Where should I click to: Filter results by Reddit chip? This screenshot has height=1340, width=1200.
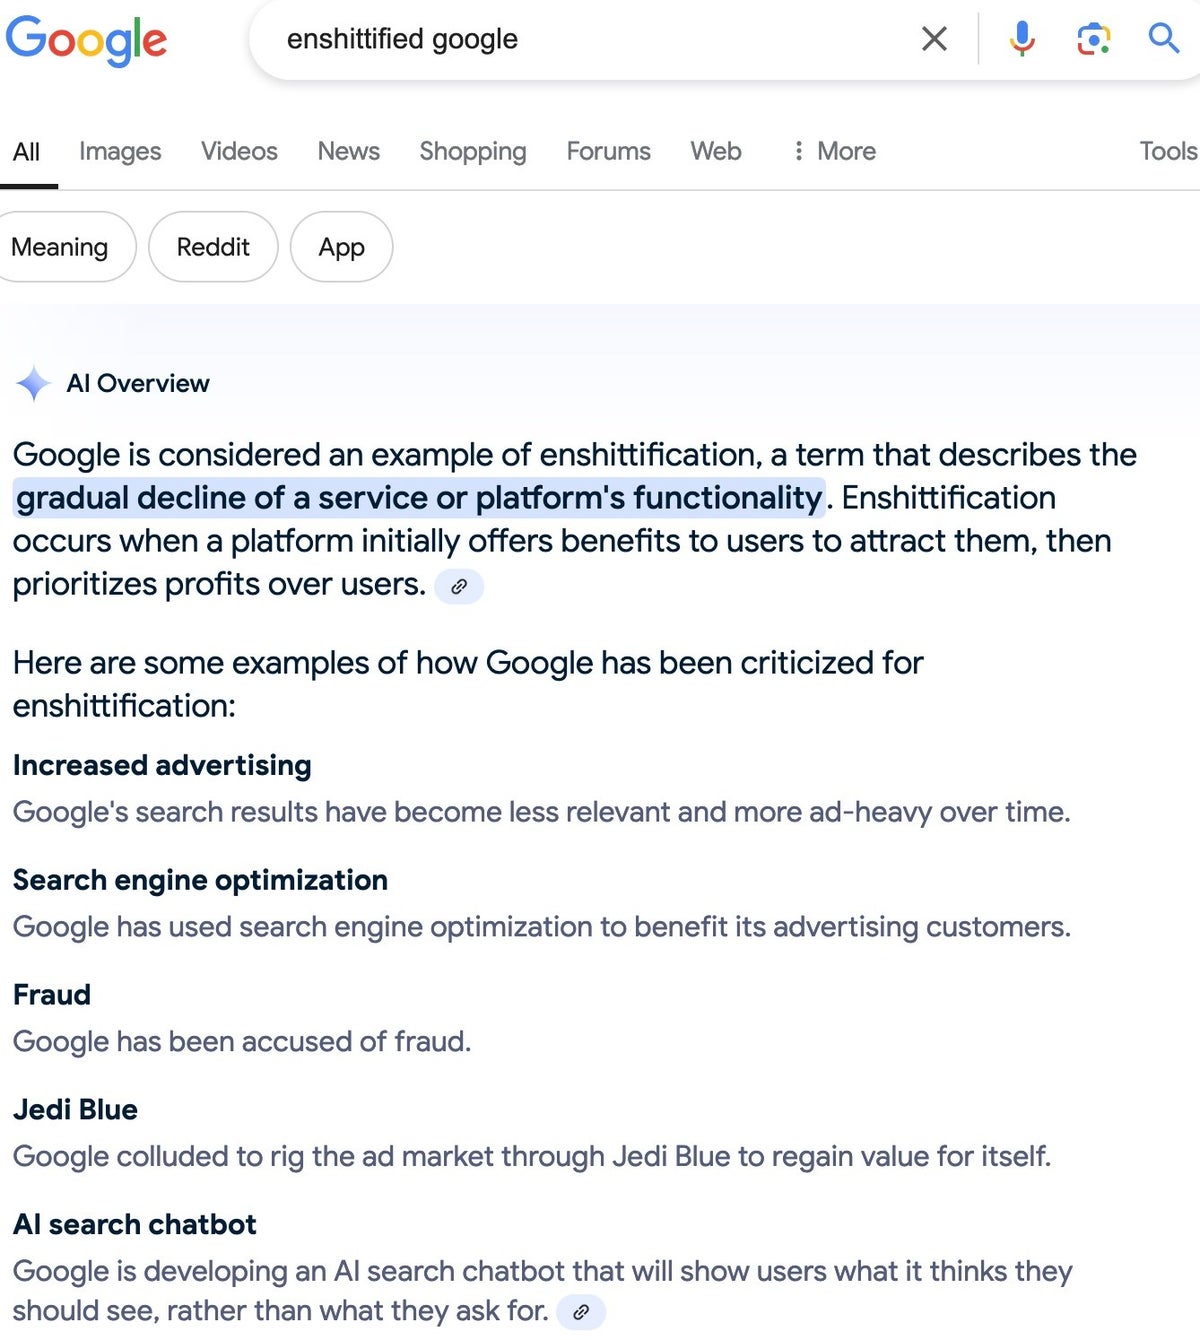tap(213, 247)
